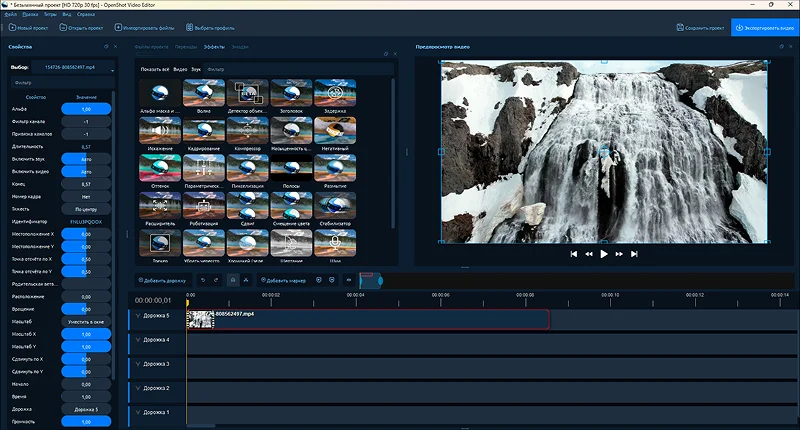Choose the Искажение audio effect
Screen dimensions: 800x430
160,130
